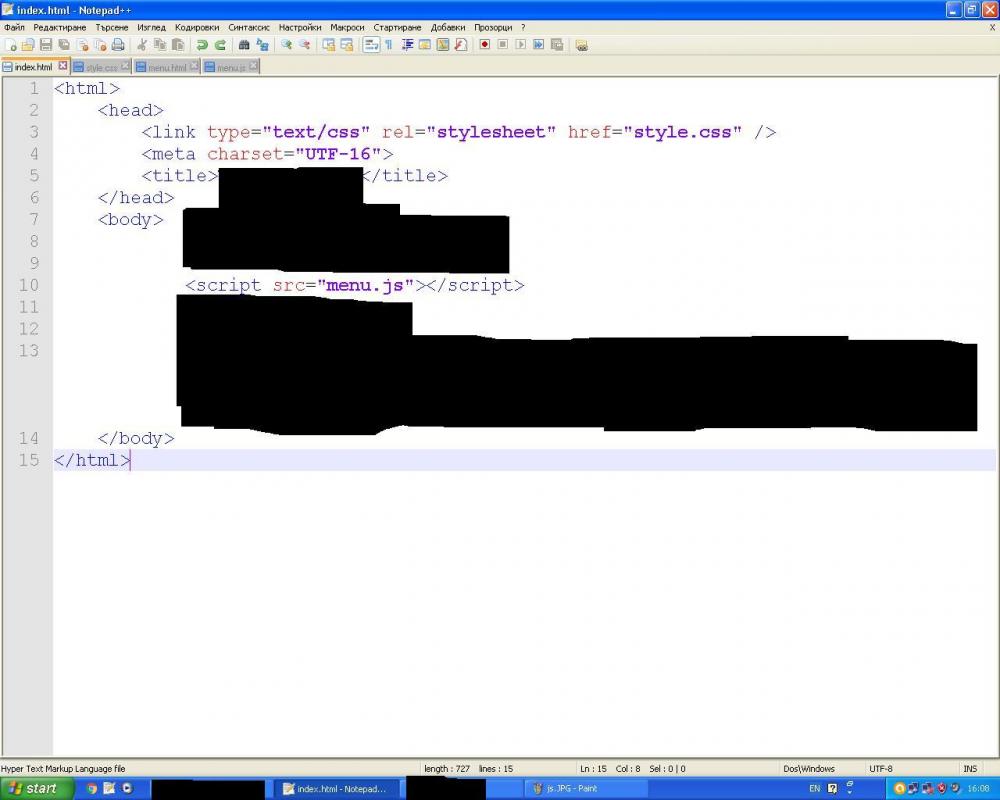The image size is (1000, 800).
Task: Switch to the menu.html tab
Action: click(x=166, y=67)
